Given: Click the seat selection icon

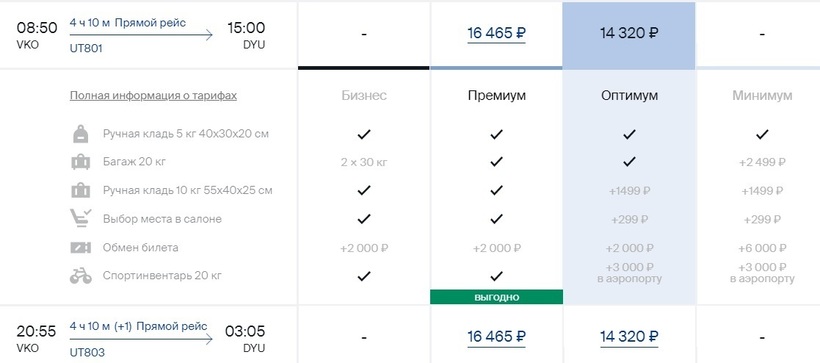Looking at the screenshot, I should pyautogui.click(x=81, y=219).
